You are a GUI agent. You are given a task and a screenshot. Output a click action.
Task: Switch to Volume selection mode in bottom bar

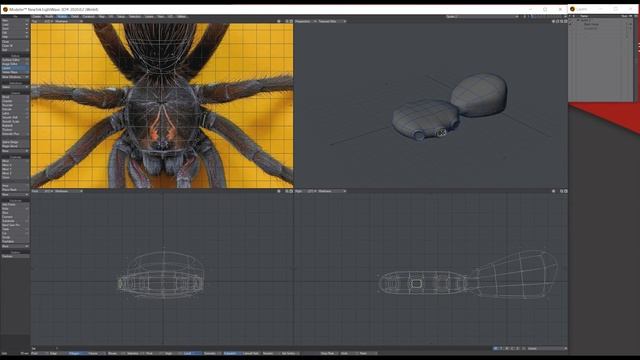[96, 353]
